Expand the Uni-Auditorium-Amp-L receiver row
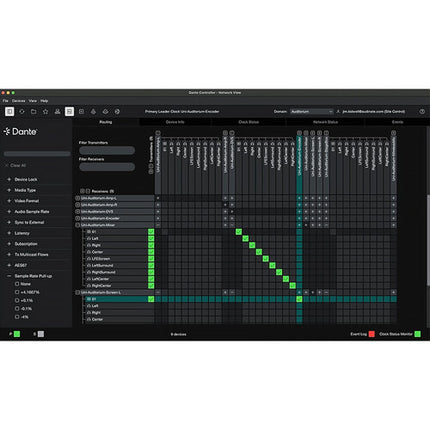430x430 pixels. (x=77, y=198)
